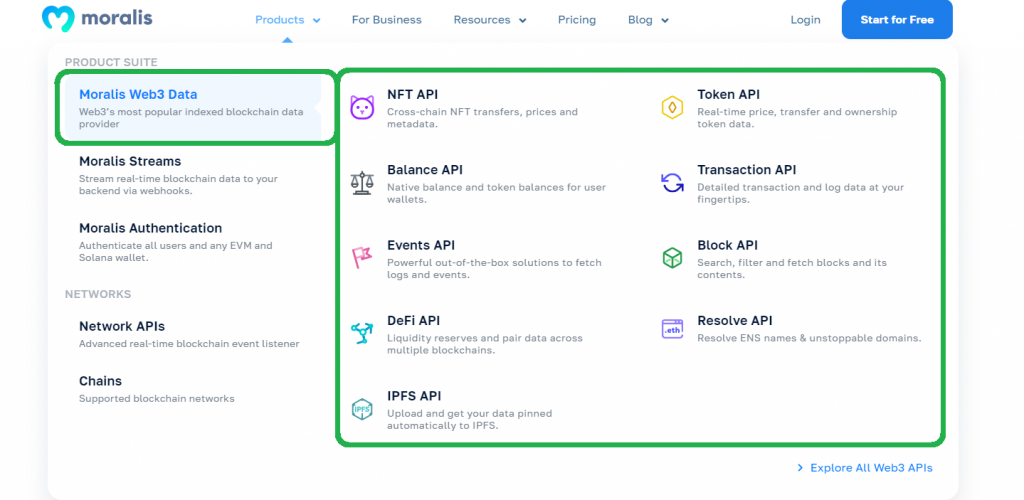Open the Resolve API title link
Image resolution: width=1024 pixels, height=500 pixels.
(x=735, y=320)
